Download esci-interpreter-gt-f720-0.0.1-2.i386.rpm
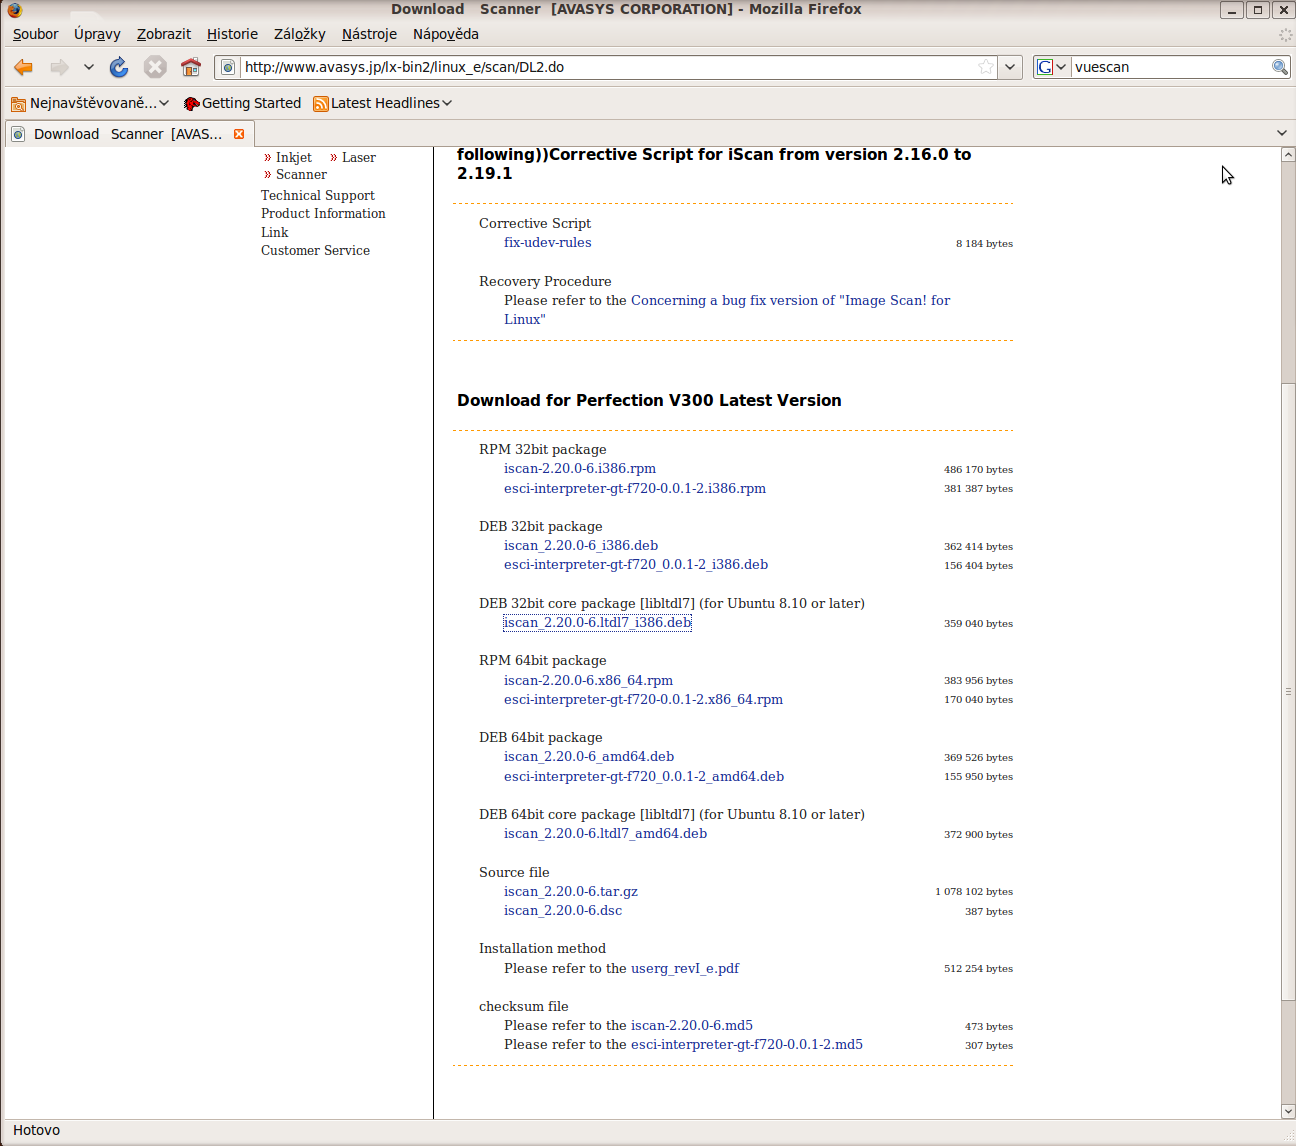This screenshot has height=1146, width=1296. click(635, 488)
